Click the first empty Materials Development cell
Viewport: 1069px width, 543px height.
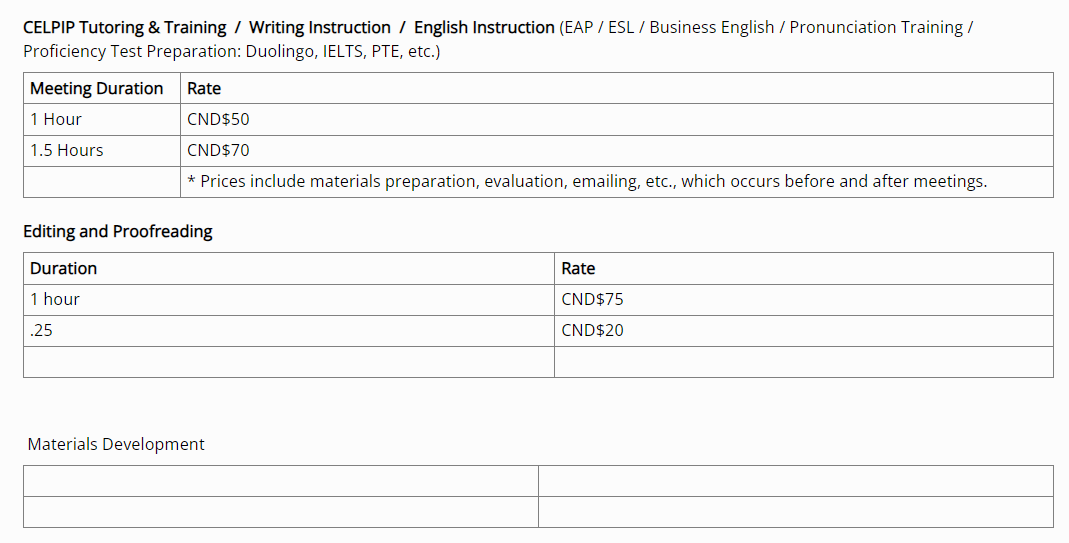(x=280, y=480)
